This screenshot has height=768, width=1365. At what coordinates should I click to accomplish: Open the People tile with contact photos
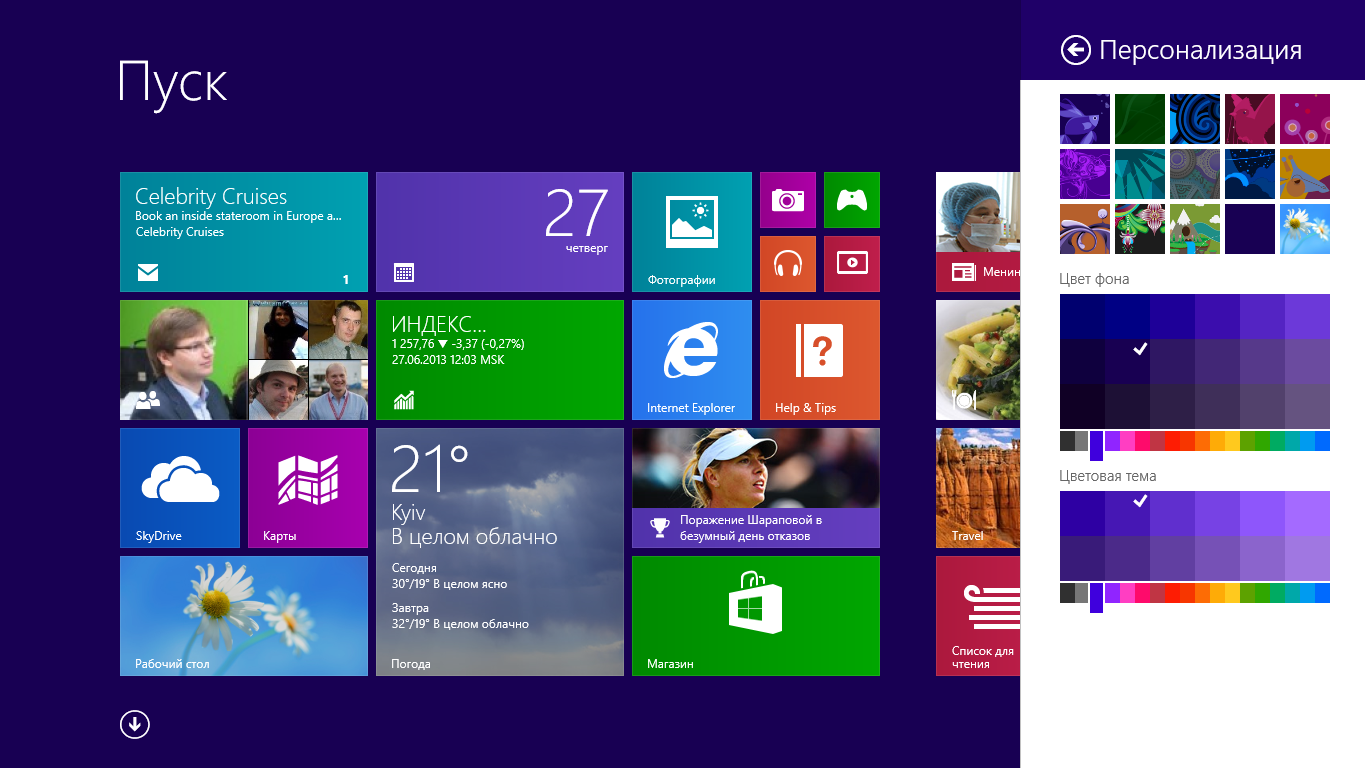[x=244, y=360]
